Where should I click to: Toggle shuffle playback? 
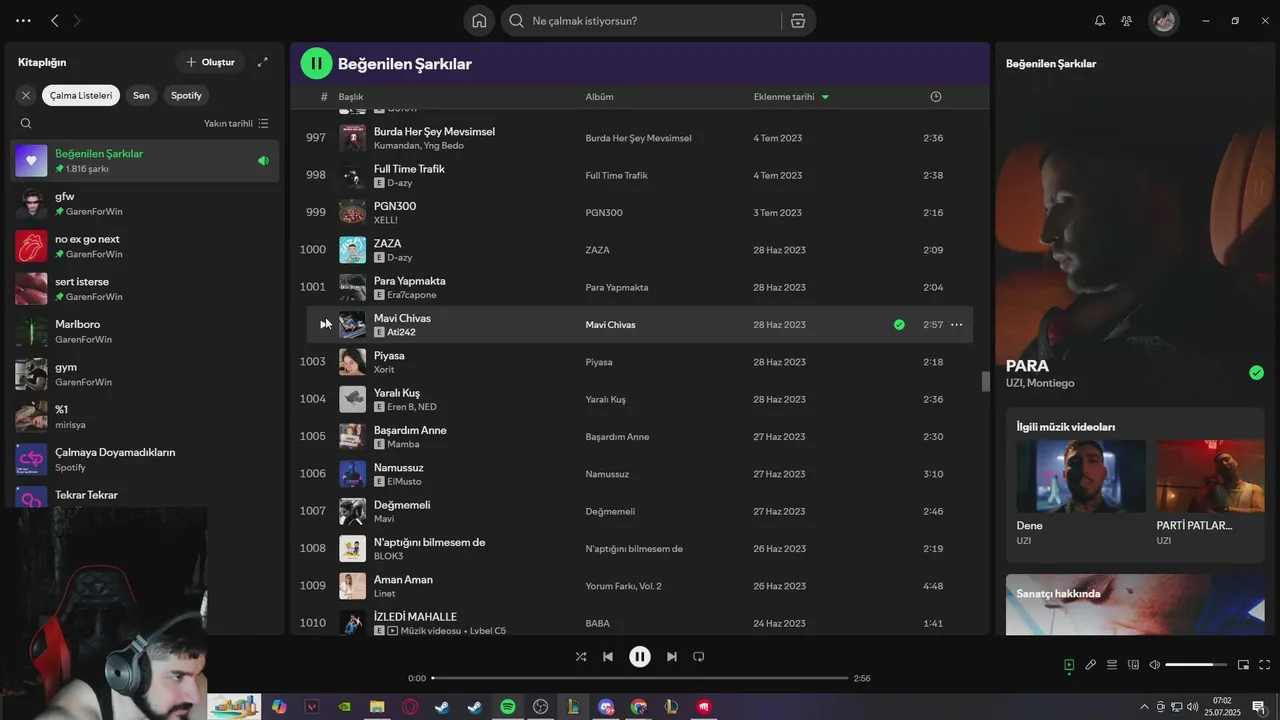(581, 657)
